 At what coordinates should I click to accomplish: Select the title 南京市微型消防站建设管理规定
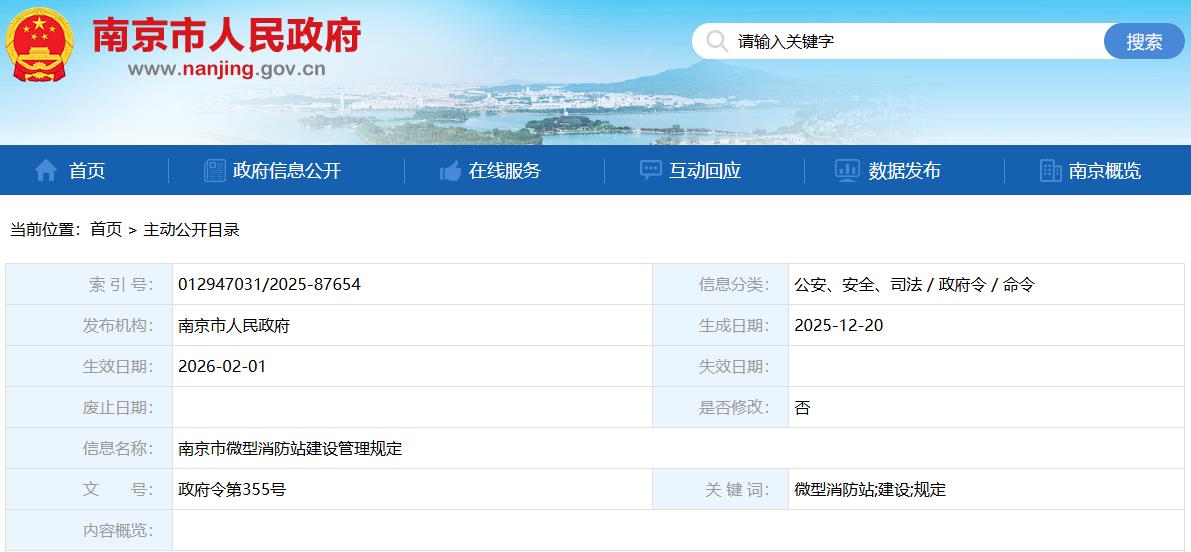coord(289,448)
